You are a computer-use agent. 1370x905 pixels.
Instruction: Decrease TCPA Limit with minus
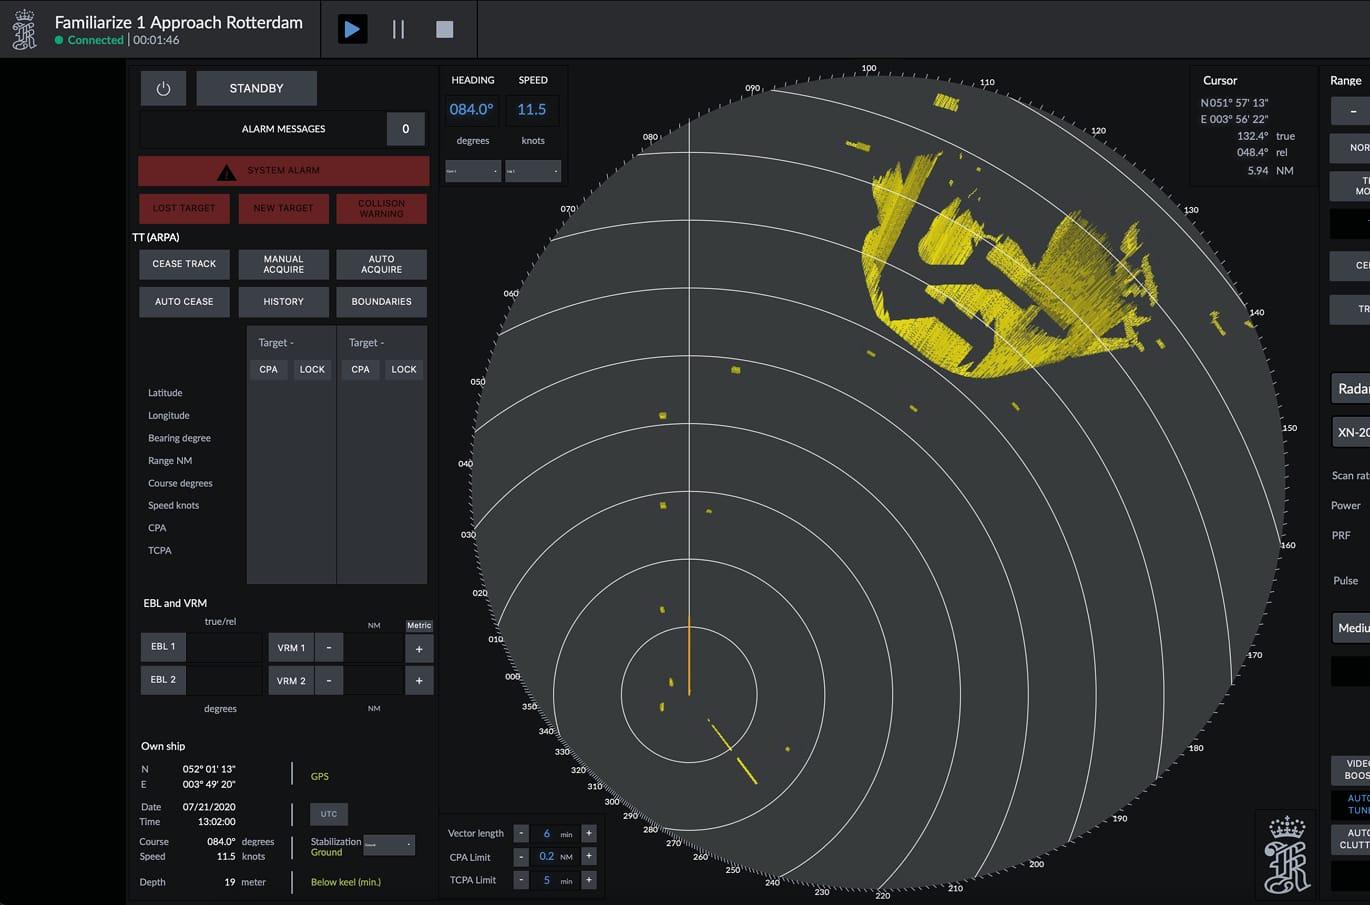[x=521, y=880]
